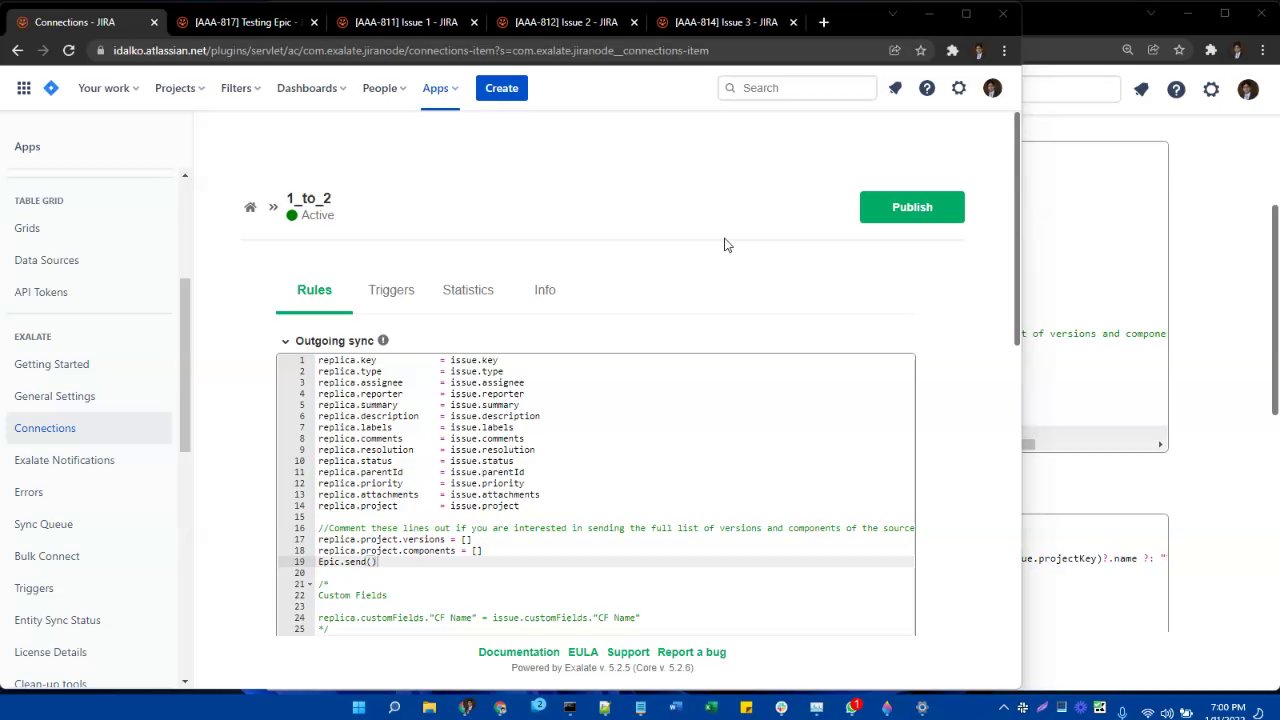Collapse the Outgoing sync section
This screenshot has width=1280, height=720.
coord(286,341)
